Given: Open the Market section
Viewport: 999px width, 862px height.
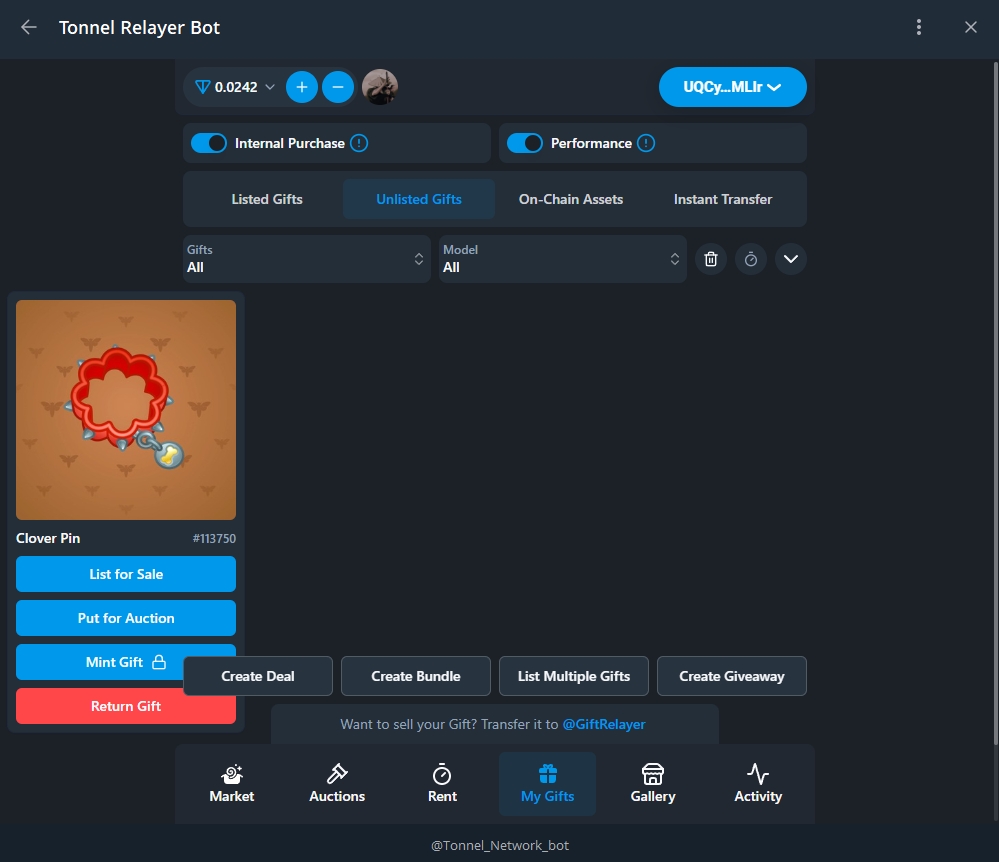Looking at the screenshot, I should click(232, 783).
